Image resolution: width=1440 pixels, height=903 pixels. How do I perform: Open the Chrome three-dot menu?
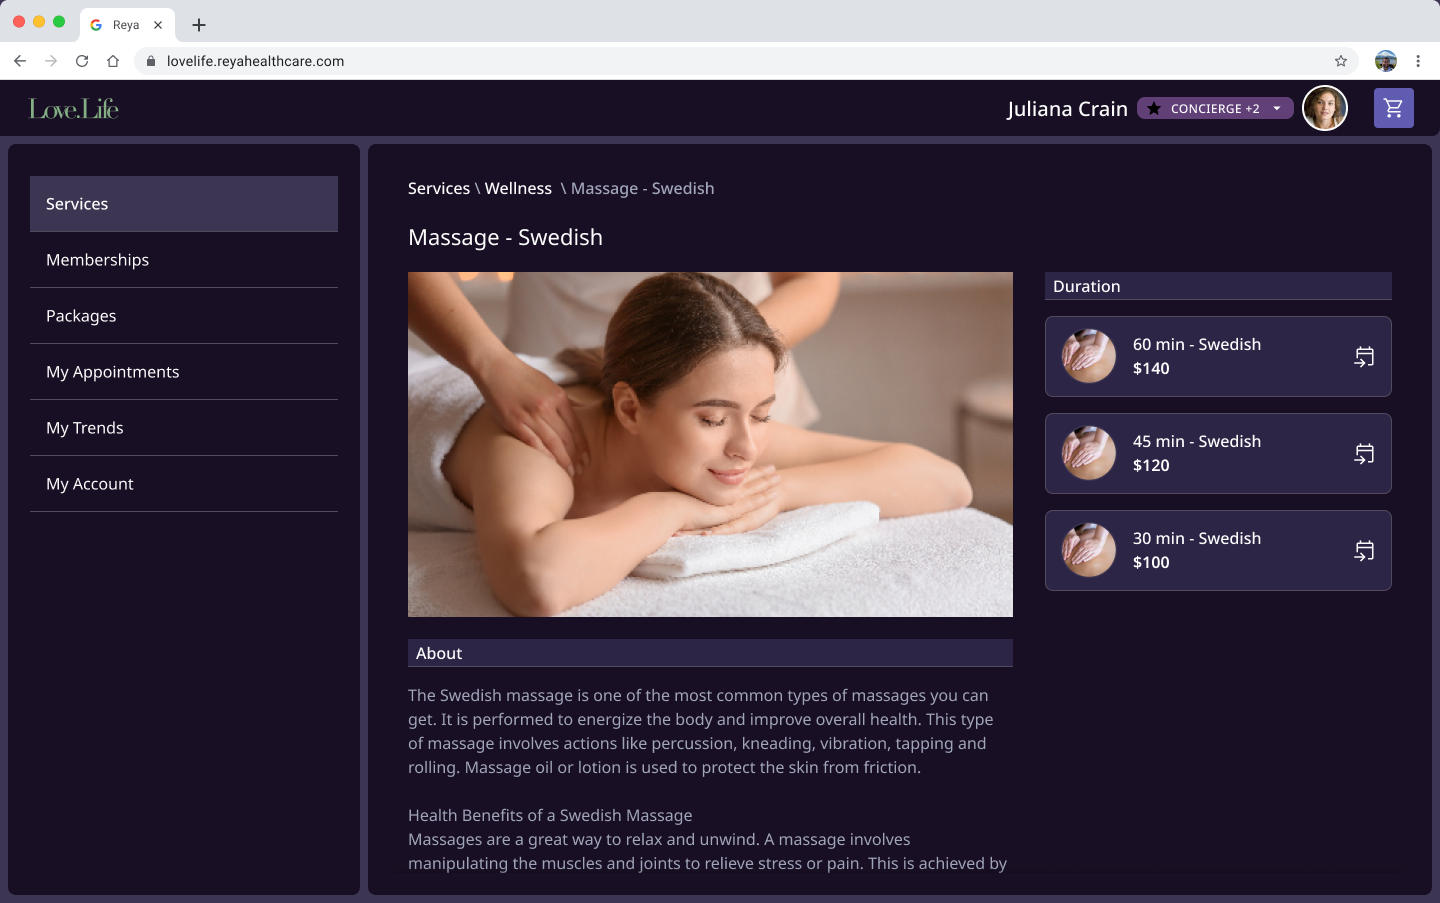click(1418, 61)
